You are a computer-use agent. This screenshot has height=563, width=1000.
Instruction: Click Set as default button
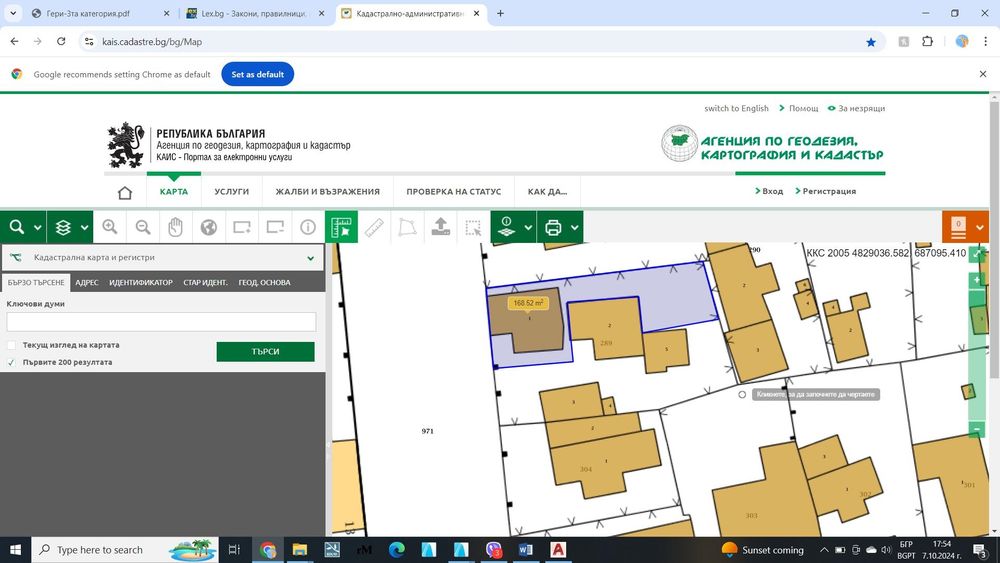pyautogui.click(x=258, y=74)
